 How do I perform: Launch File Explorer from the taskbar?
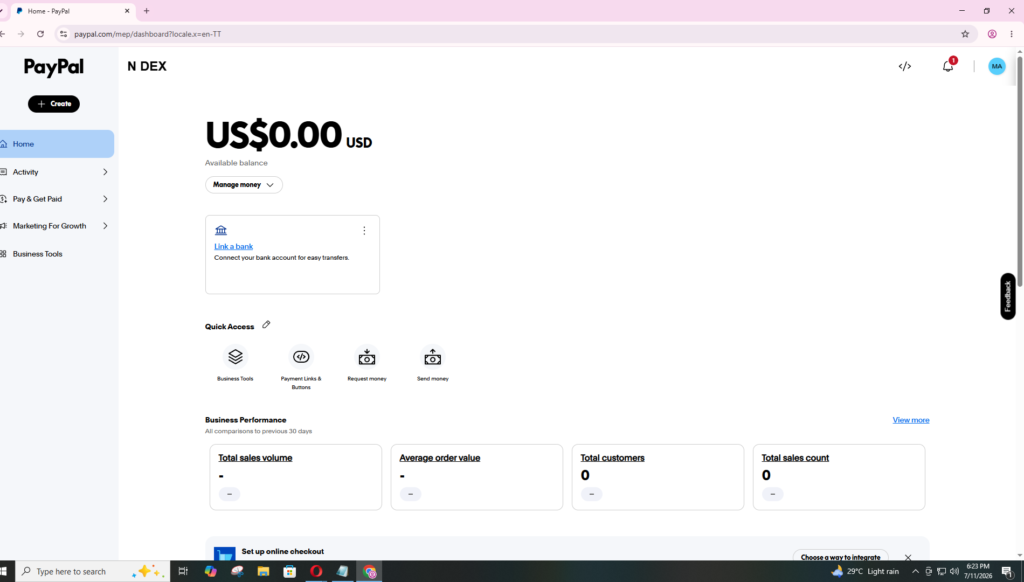(263, 572)
